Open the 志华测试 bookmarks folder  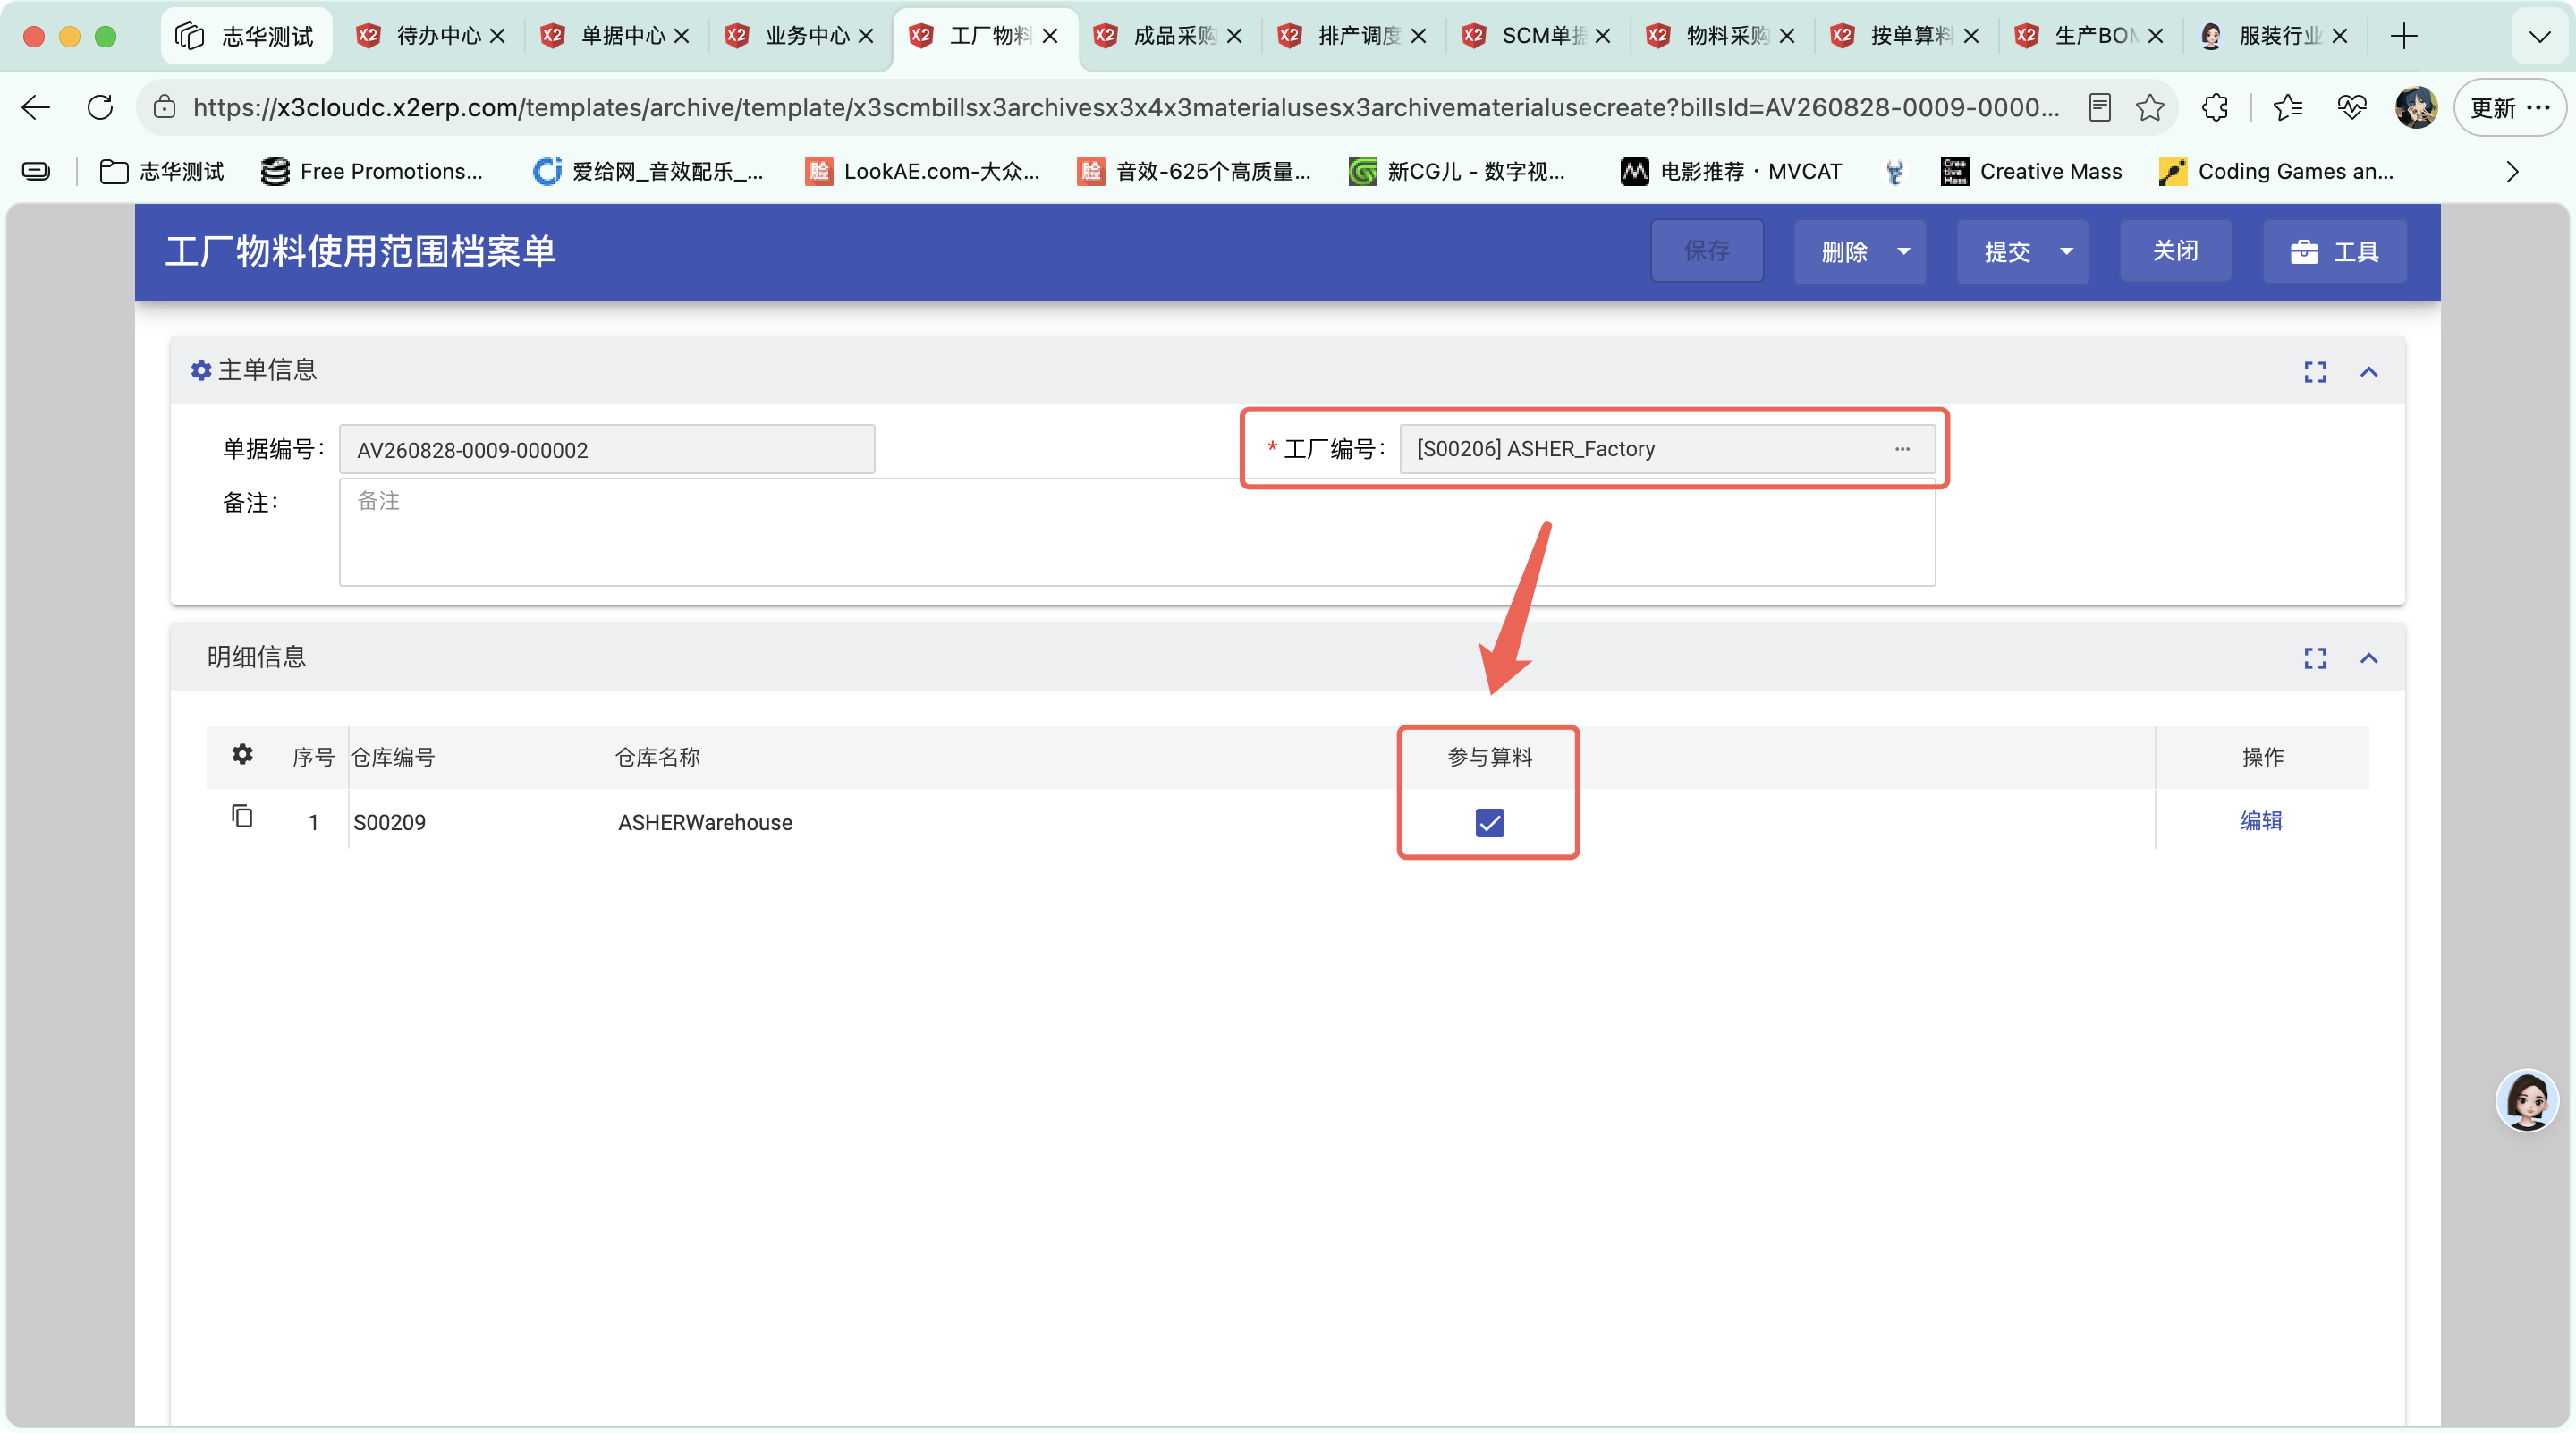(x=162, y=172)
